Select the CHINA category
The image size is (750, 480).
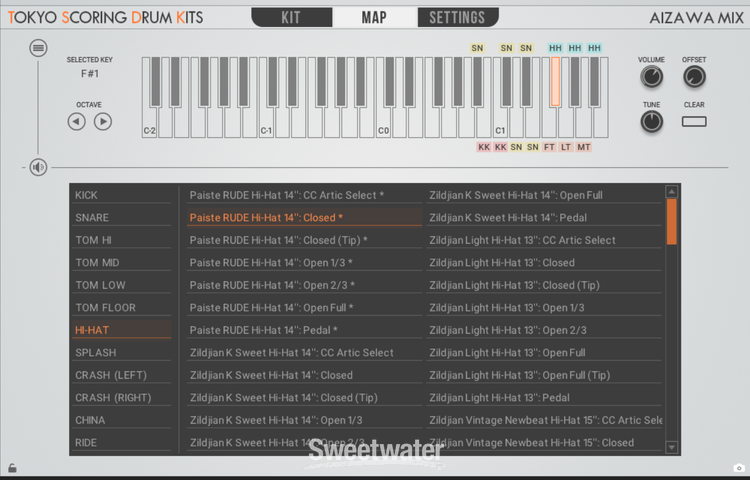121,420
